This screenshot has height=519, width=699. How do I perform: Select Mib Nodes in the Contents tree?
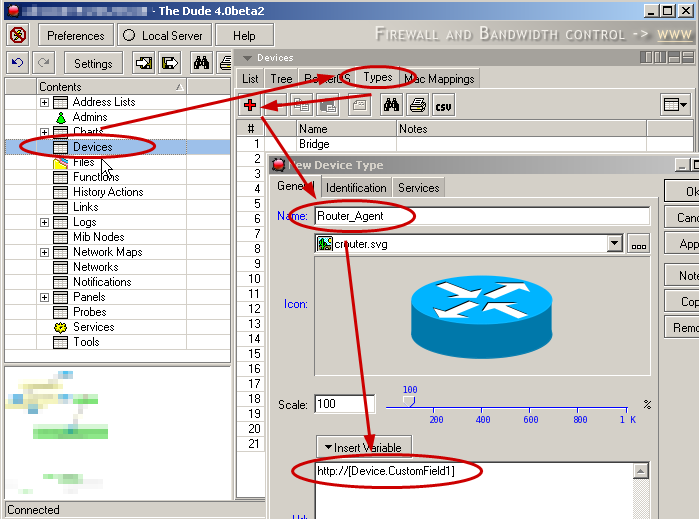pyautogui.click(x=99, y=237)
